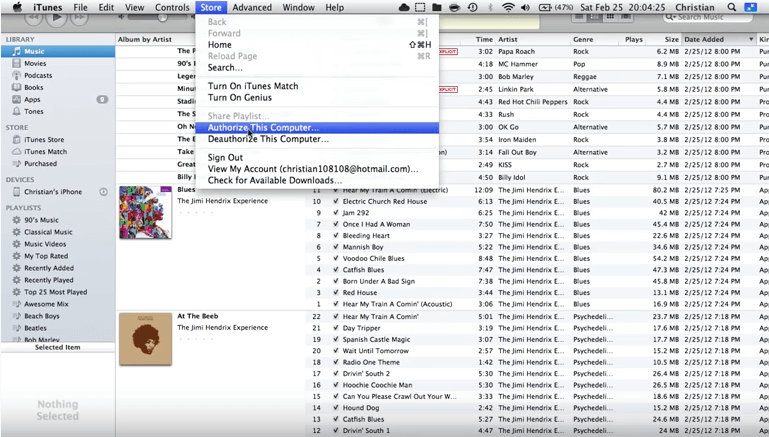Choose Deauthorize This Computer menu item
769x437 pixels.
[x=317, y=139]
